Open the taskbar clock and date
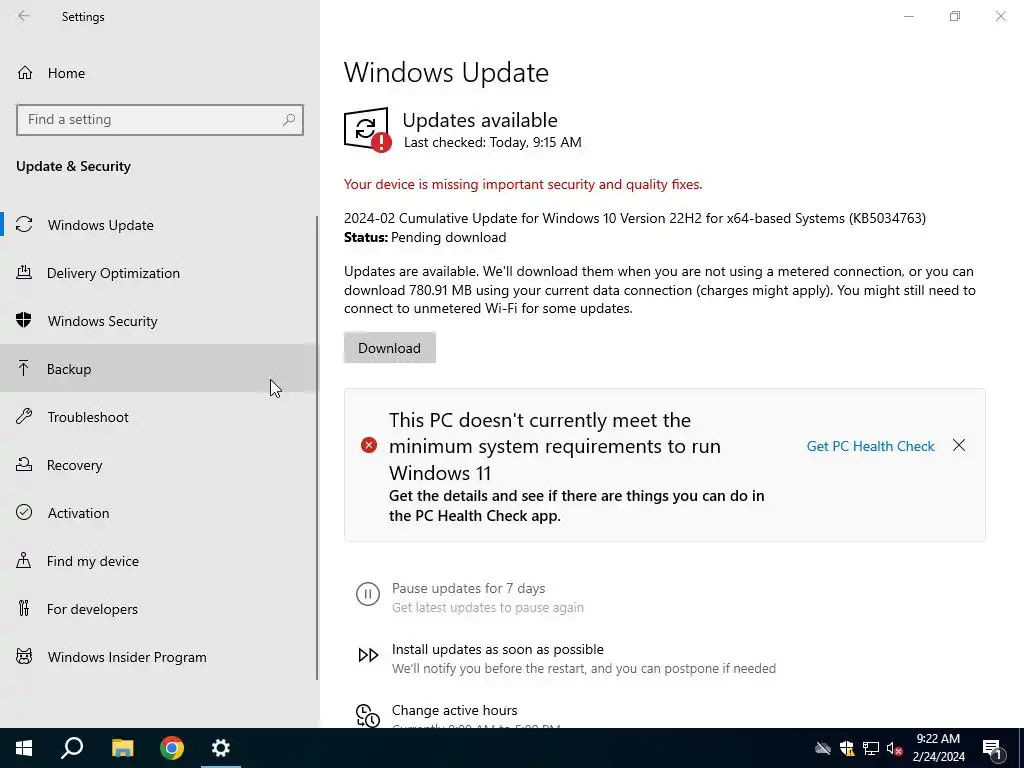This screenshot has height=768, width=1024. (938, 748)
